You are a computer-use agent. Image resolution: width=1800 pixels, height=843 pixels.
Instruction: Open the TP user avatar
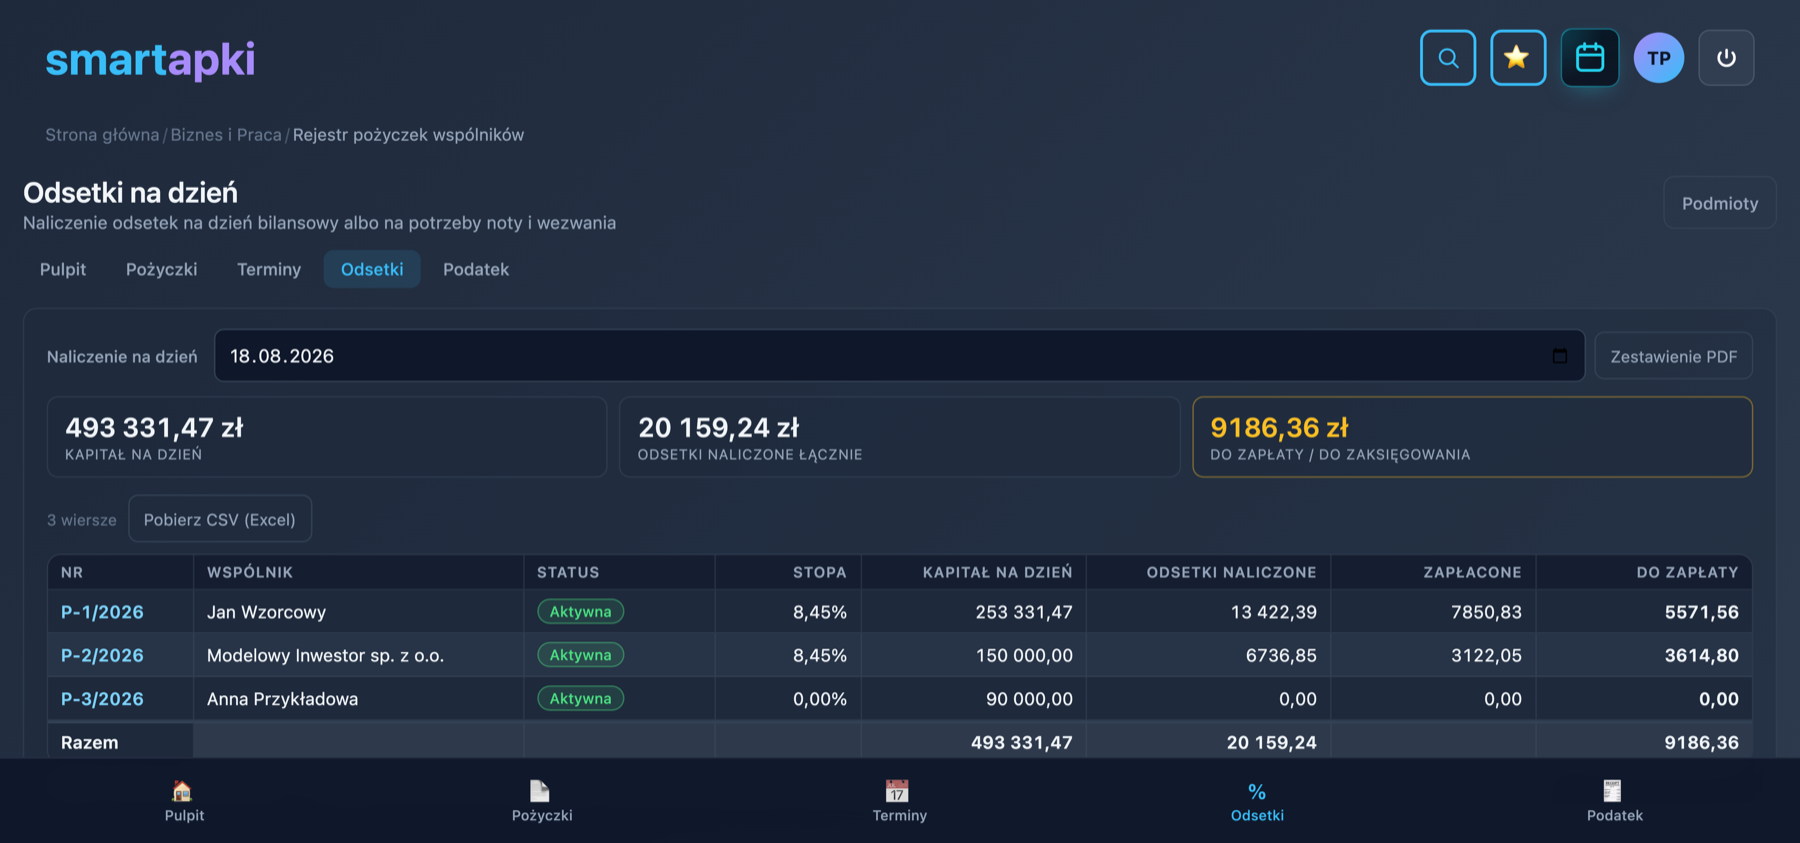pyautogui.click(x=1659, y=58)
